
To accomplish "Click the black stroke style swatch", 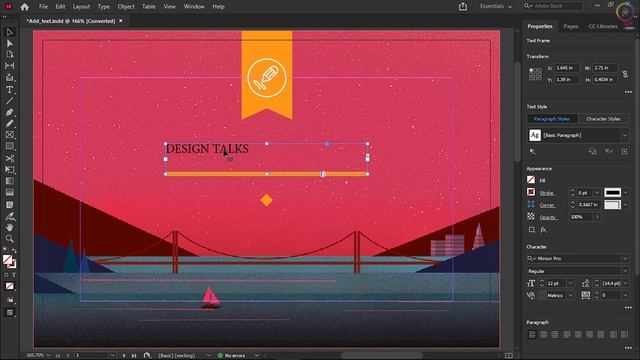I will [613, 193].
